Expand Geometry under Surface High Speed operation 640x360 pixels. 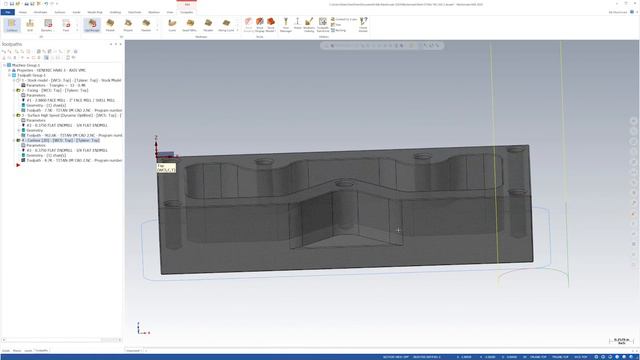click(x=19, y=130)
